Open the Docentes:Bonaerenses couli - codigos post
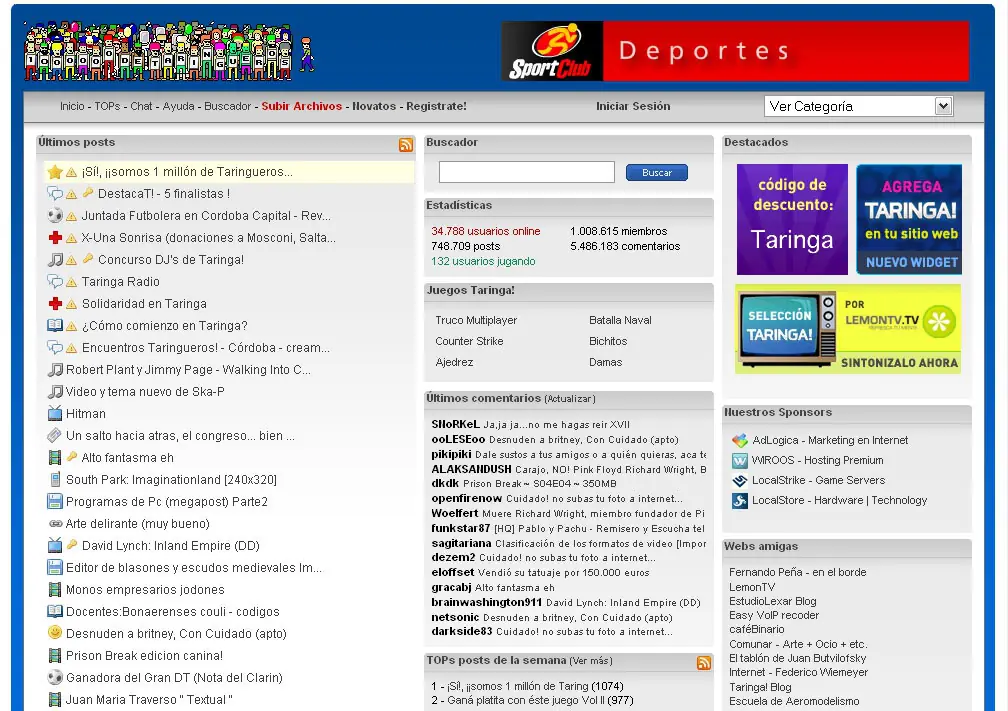Viewport: 1008px width, 711px height. (173, 611)
